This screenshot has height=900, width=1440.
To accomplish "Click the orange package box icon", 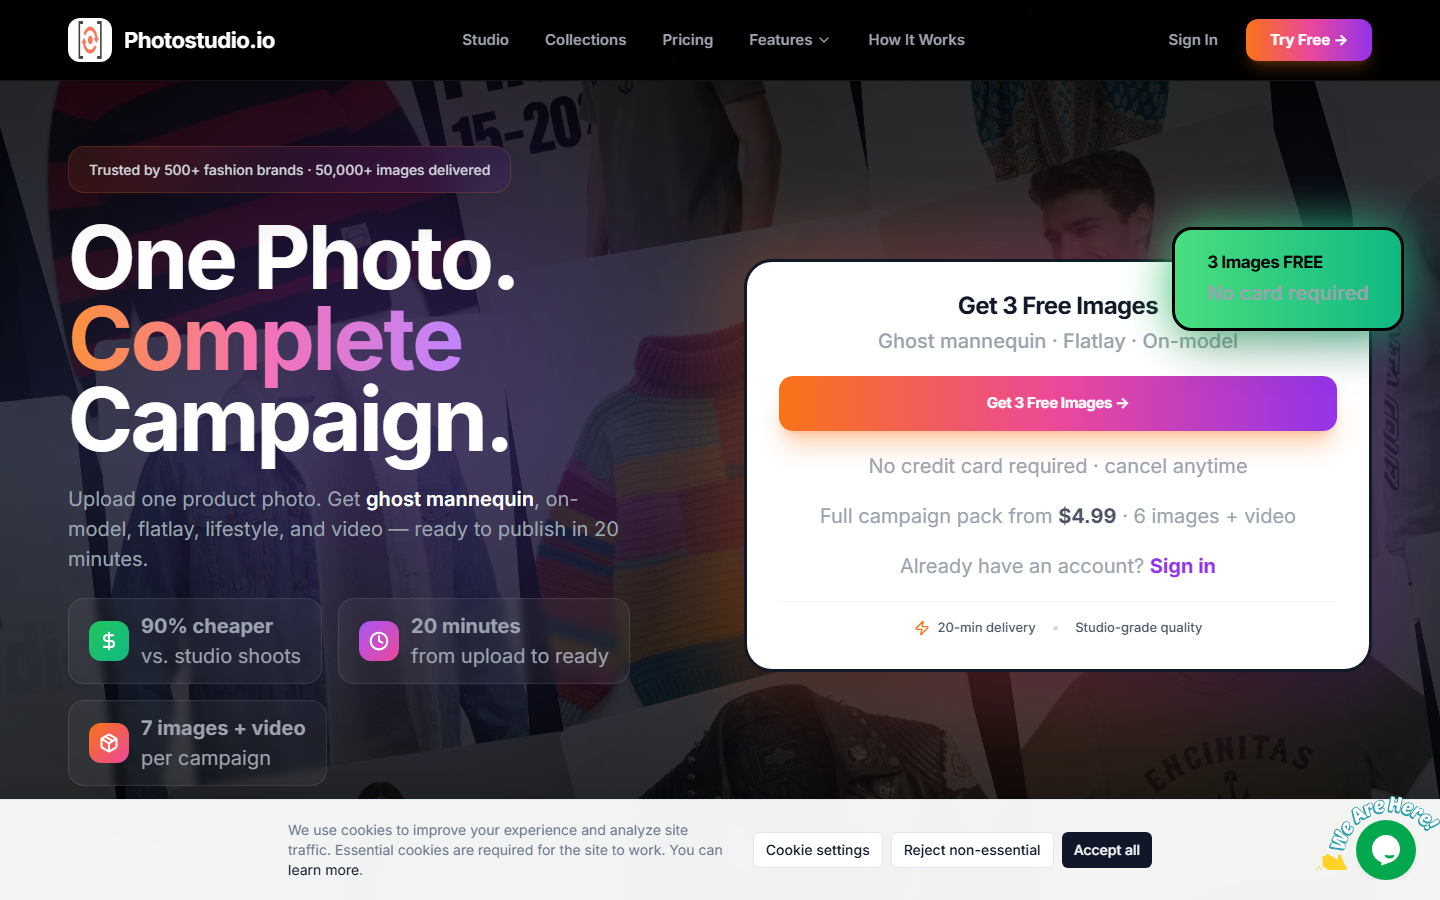I will (x=109, y=743).
